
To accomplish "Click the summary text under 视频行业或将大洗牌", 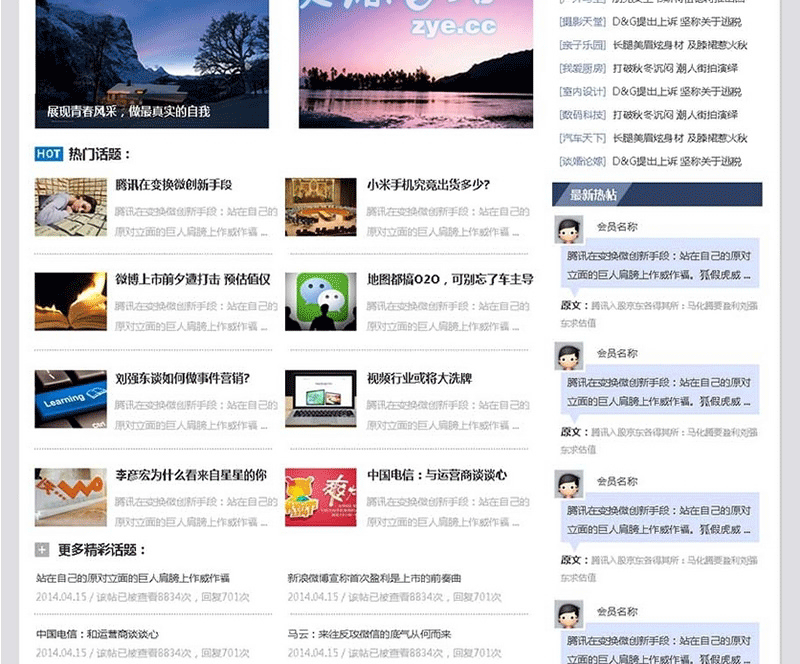I will click(x=447, y=415).
